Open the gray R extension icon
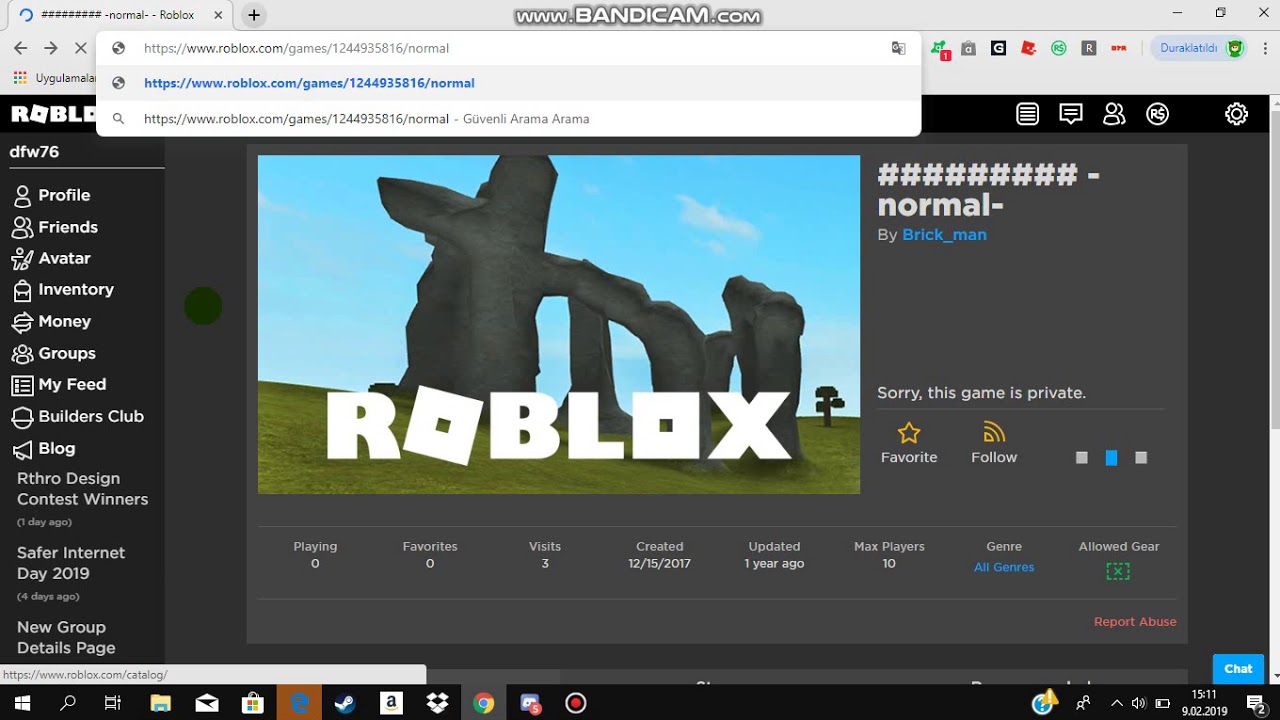Screen dimensions: 1280x720 coord(1088,48)
